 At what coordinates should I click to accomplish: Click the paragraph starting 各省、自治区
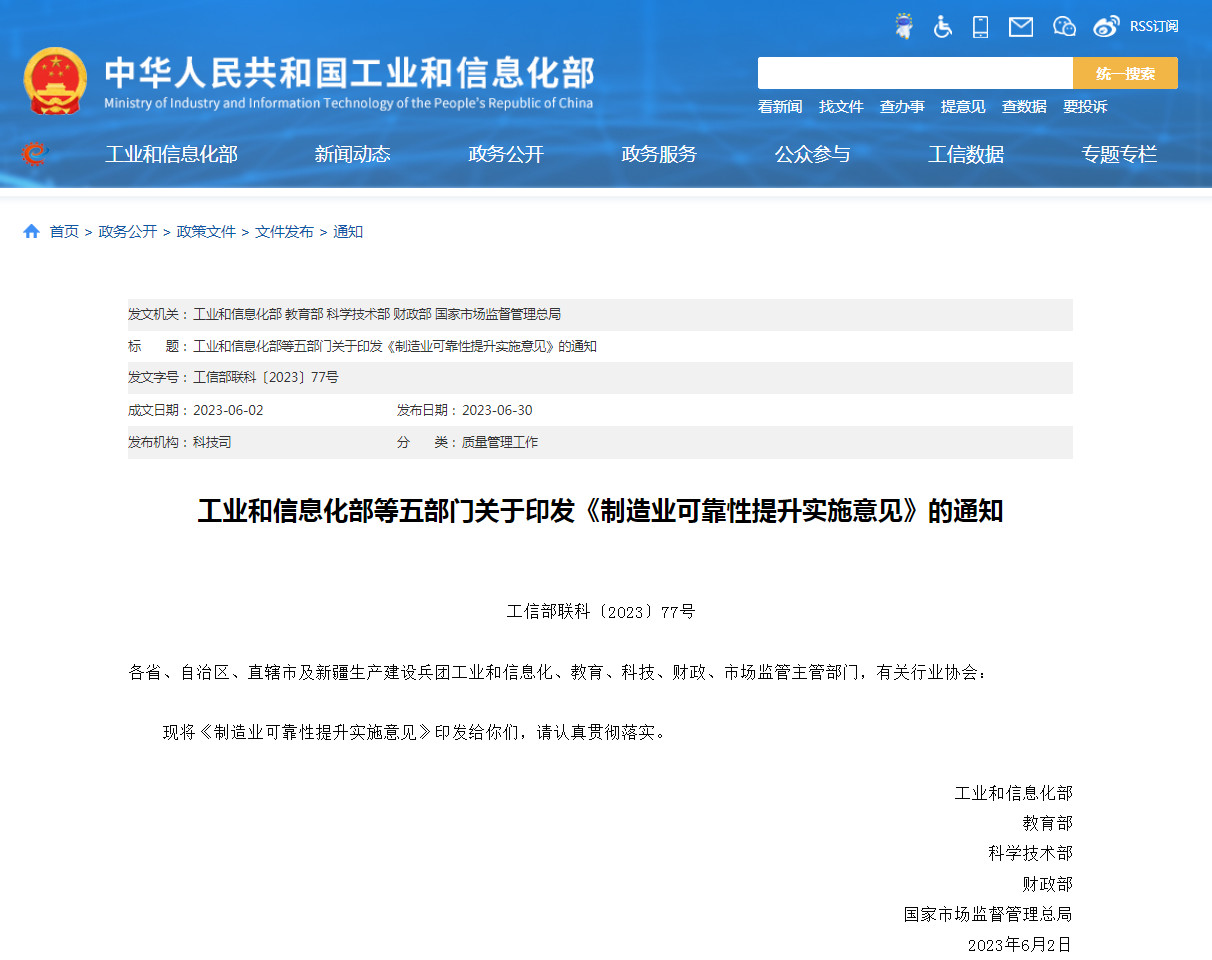tap(559, 672)
